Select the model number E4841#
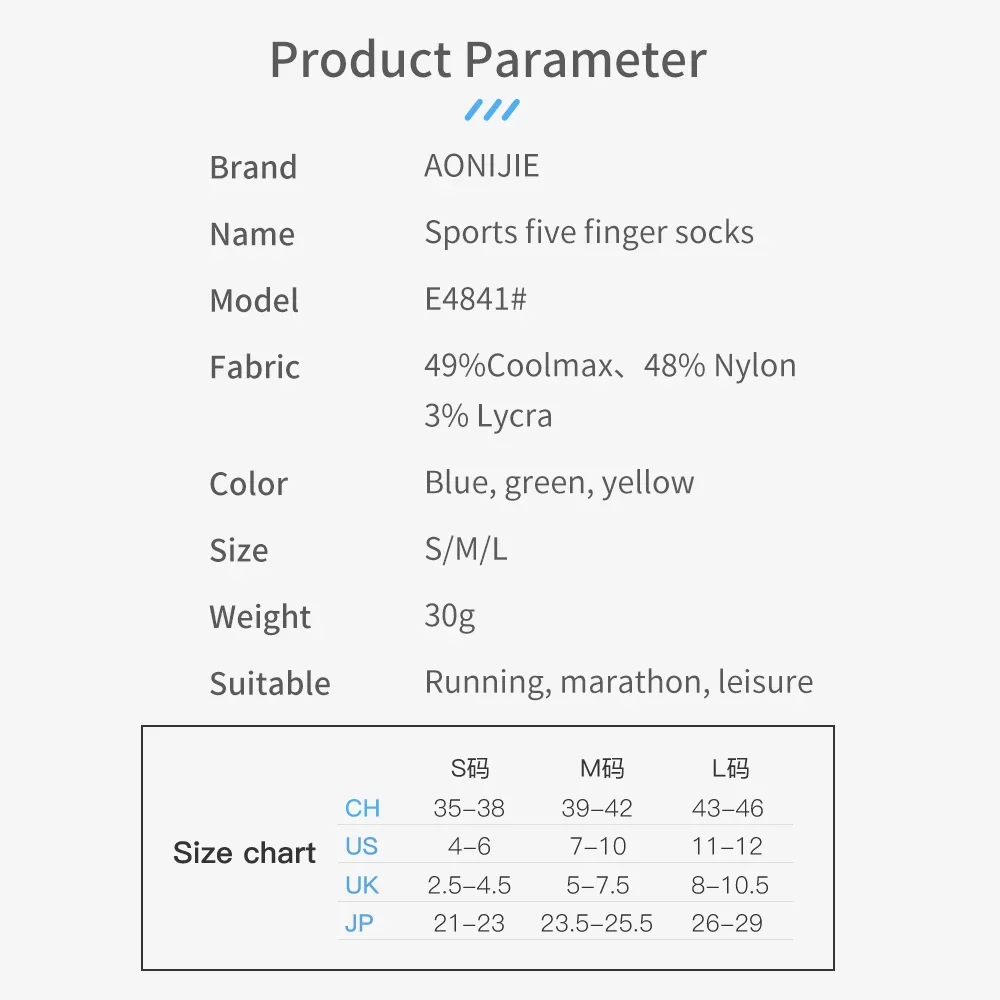Viewport: 1000px width, 1000px height. pyautogui.click(x=476, y=299)
